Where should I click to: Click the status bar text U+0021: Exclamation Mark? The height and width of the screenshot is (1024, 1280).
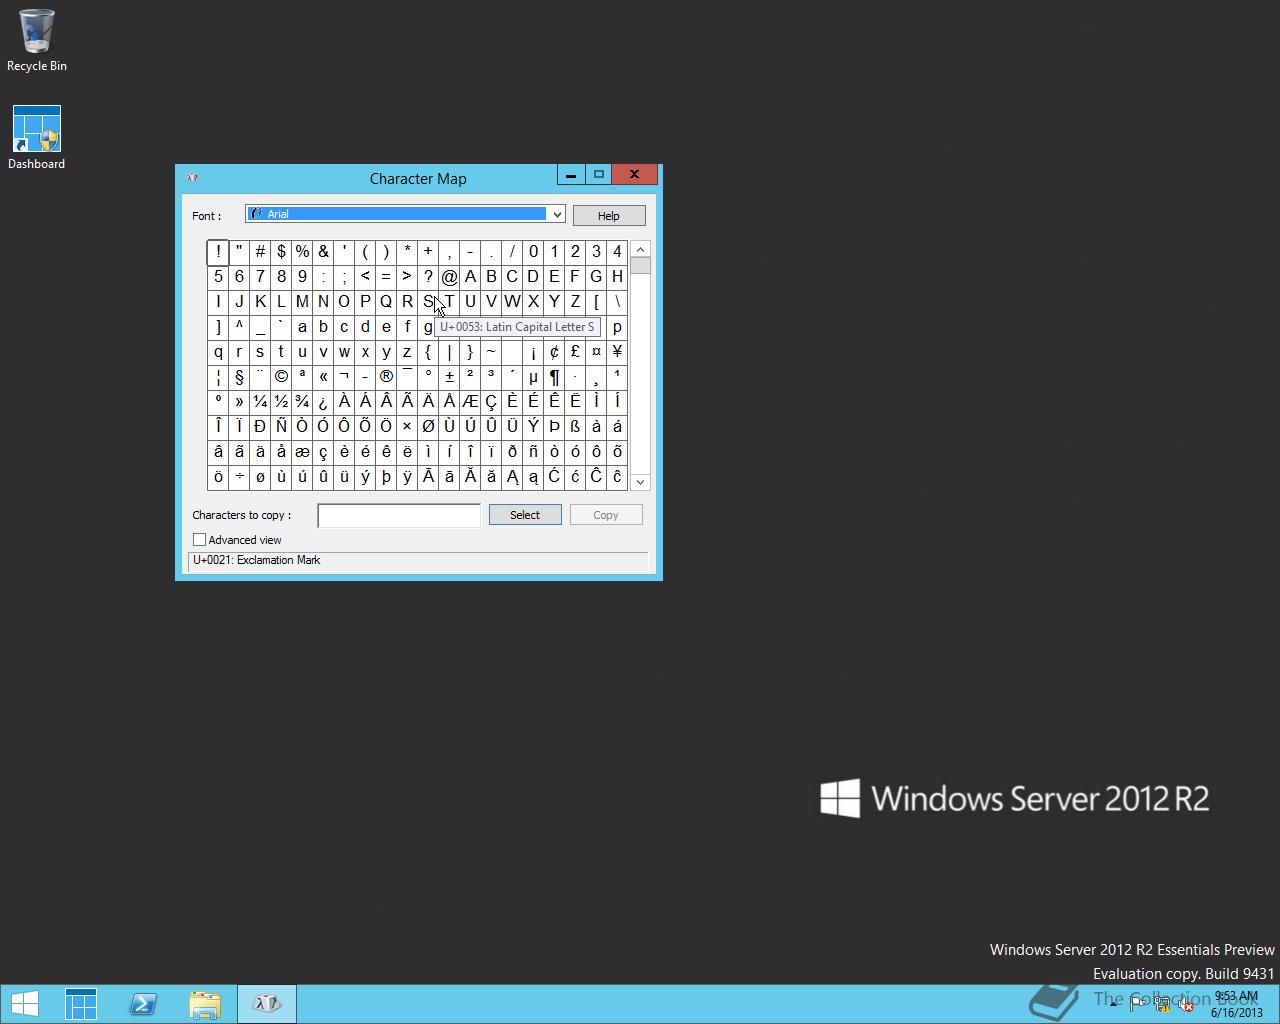point(257,560)
